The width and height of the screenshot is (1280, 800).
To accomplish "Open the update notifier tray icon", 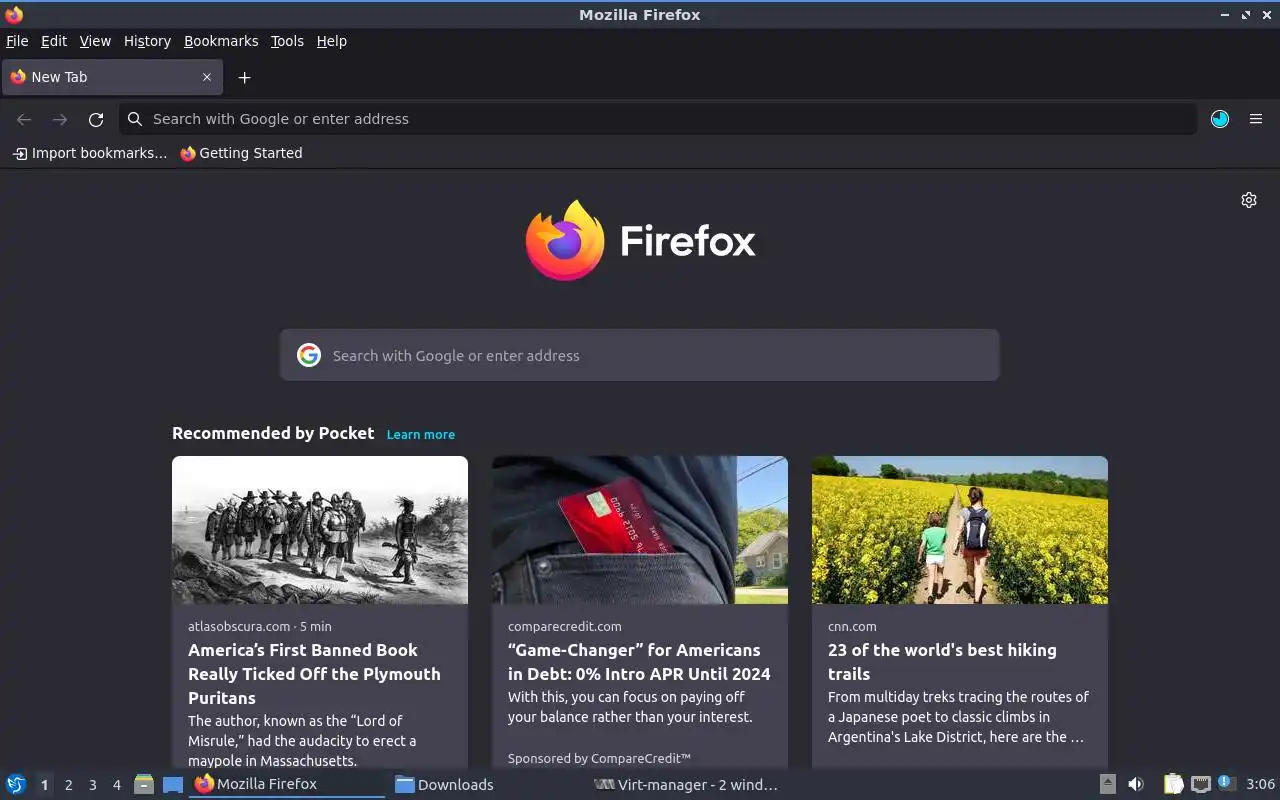I will pyautogui.click(x=1226, y=783).
